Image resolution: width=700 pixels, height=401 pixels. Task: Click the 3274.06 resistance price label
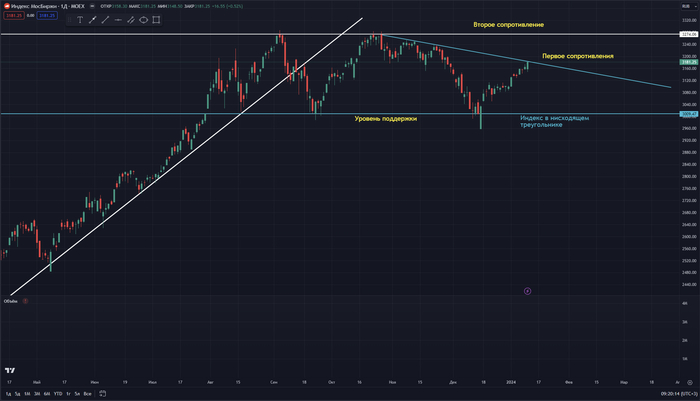click(688, 34)
